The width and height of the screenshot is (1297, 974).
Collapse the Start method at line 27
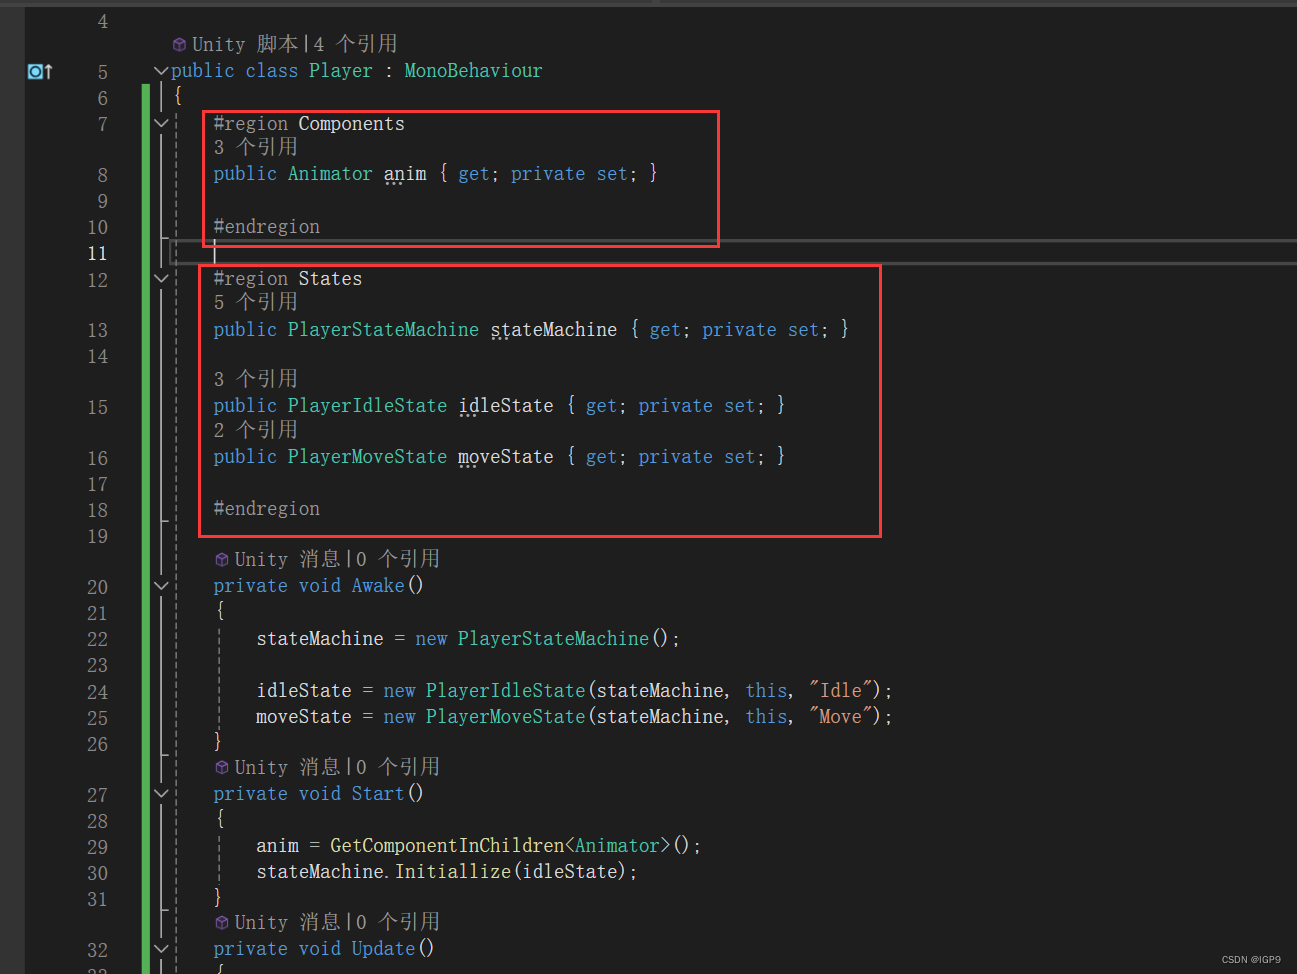(161, 794)
